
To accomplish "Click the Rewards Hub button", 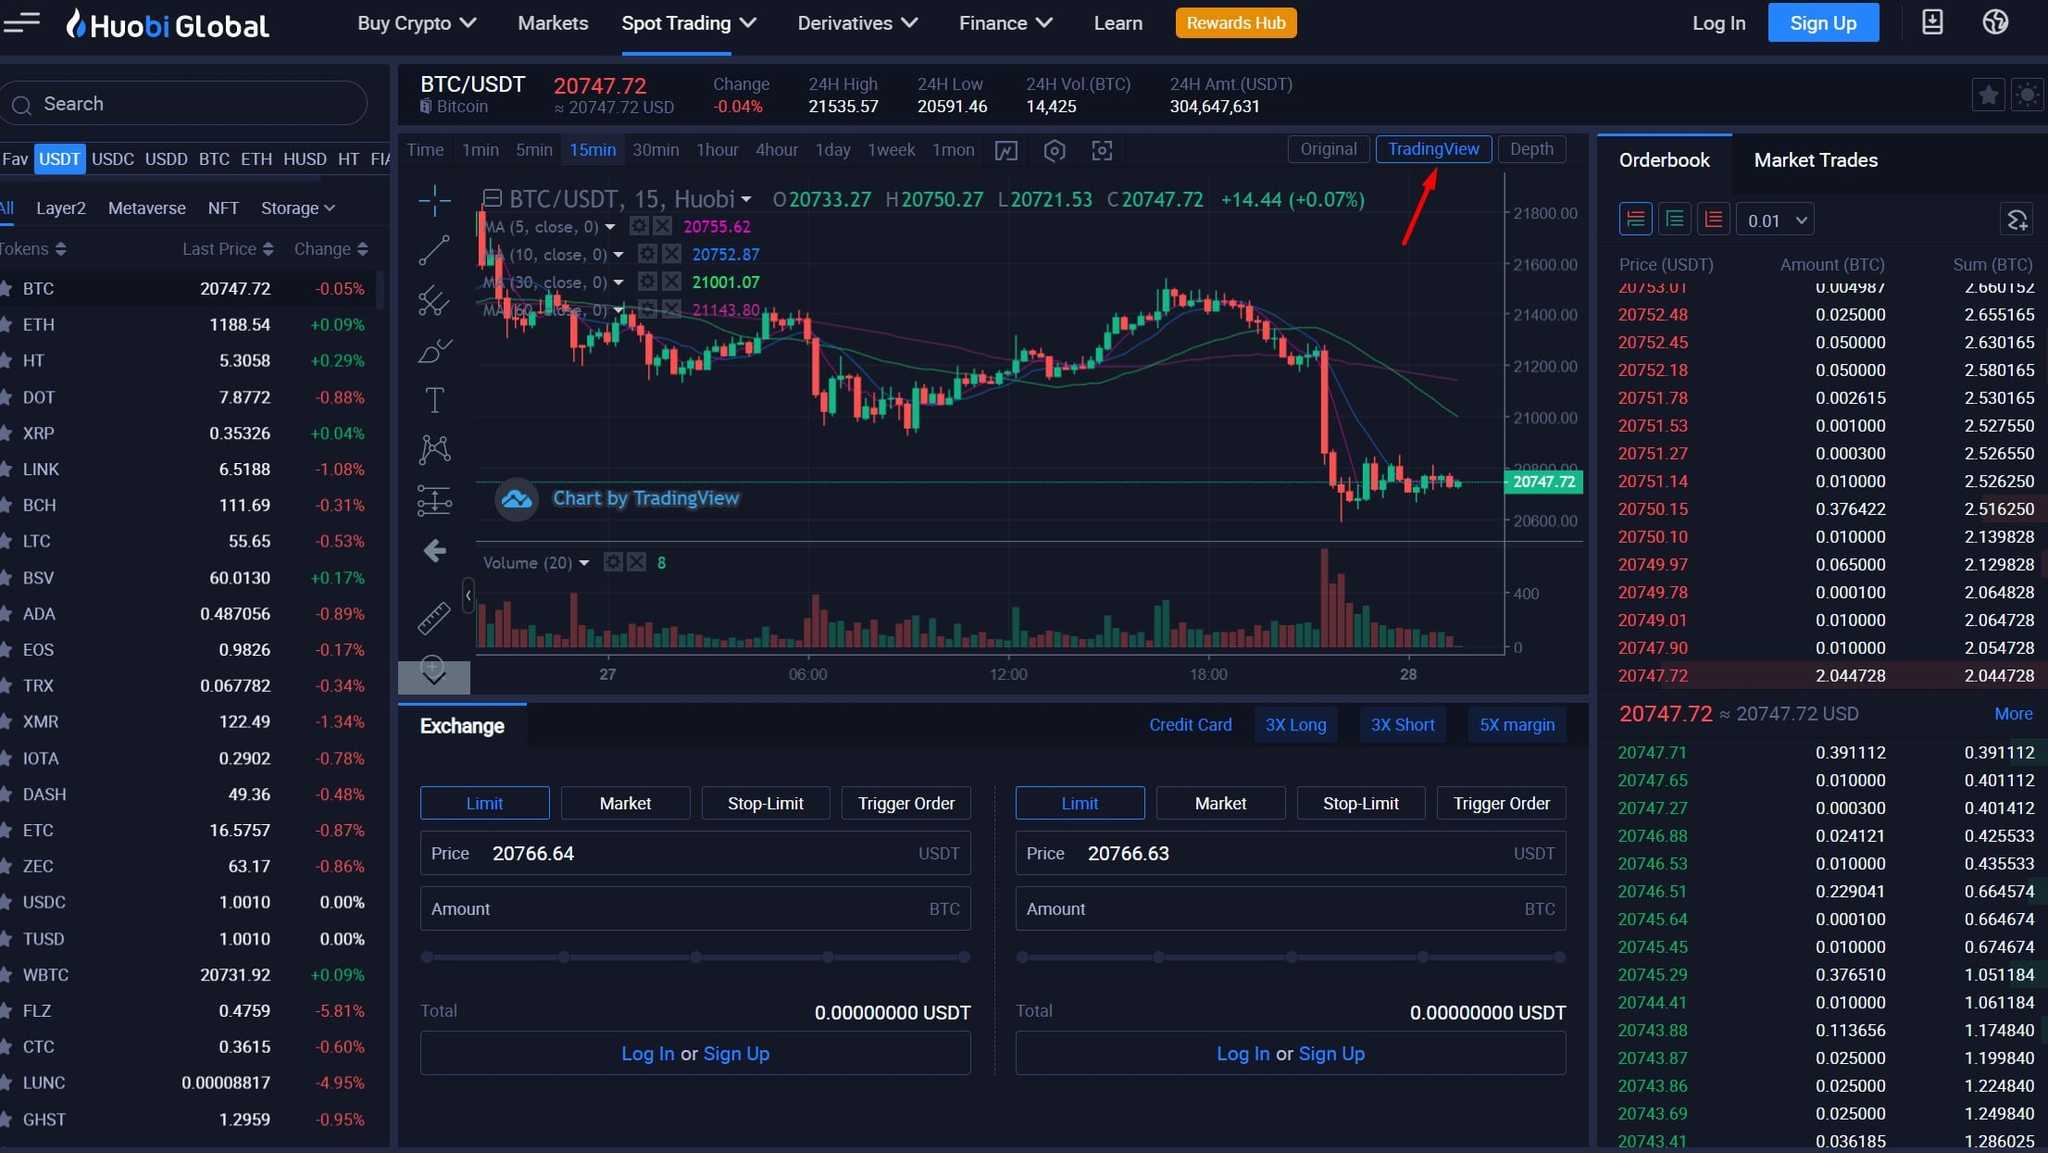I will (x=1236, y=23).
